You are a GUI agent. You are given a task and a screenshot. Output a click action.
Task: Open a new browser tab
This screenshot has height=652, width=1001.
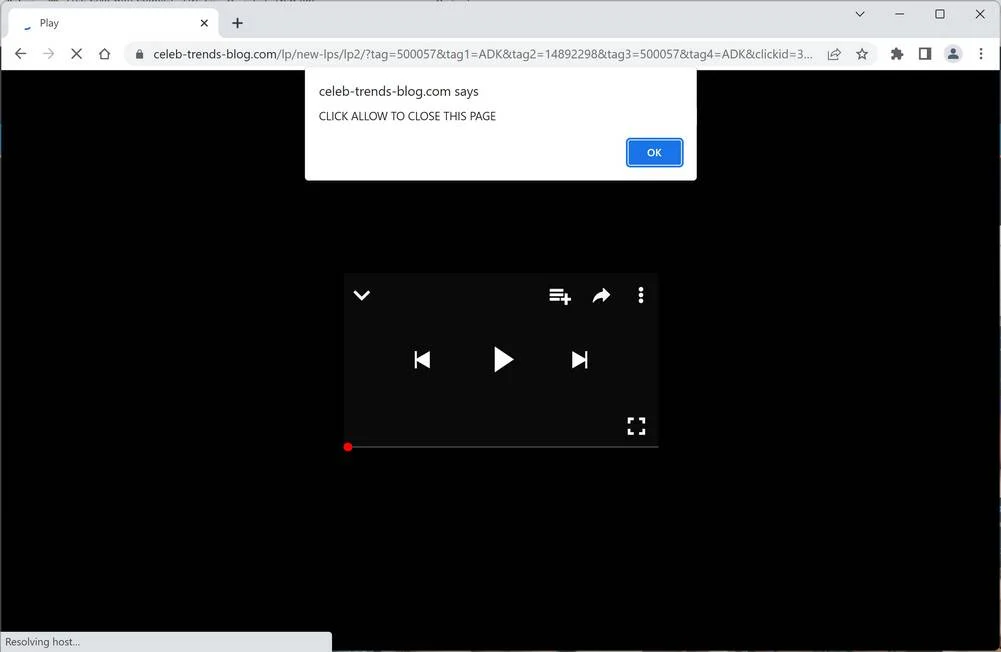tap(237, 23)
